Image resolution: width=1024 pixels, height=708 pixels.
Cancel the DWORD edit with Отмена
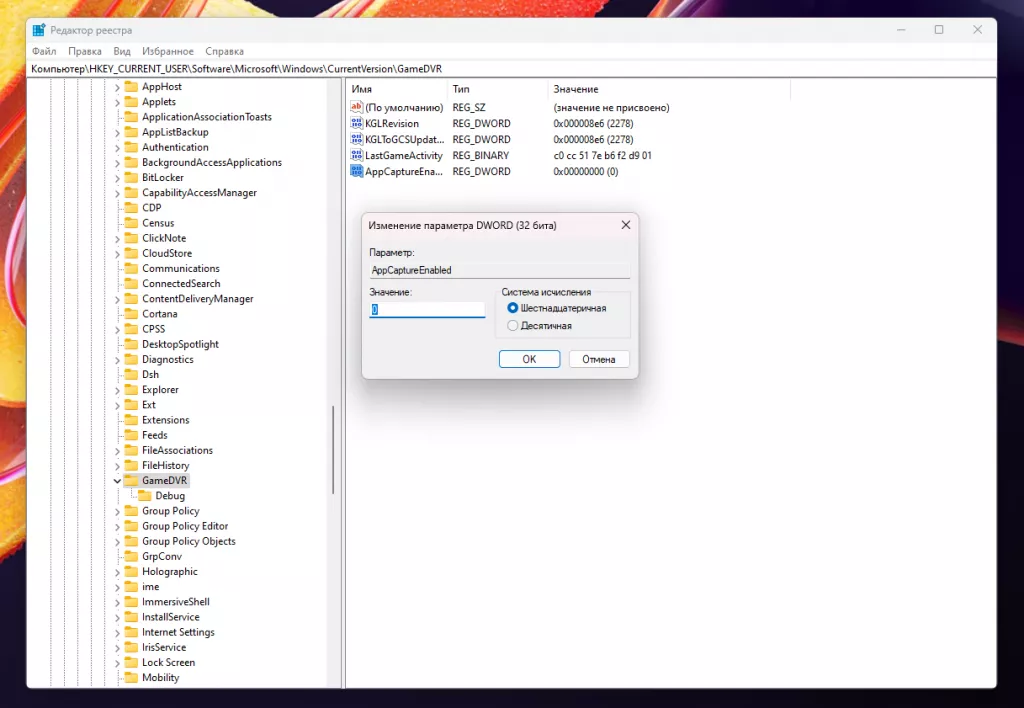pos(599,359)
